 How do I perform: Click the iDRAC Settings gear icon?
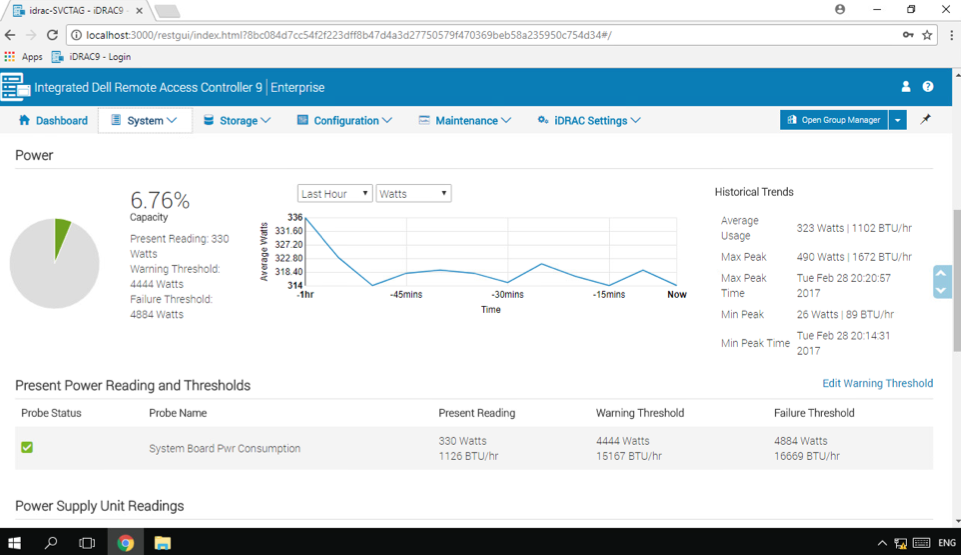542,120
